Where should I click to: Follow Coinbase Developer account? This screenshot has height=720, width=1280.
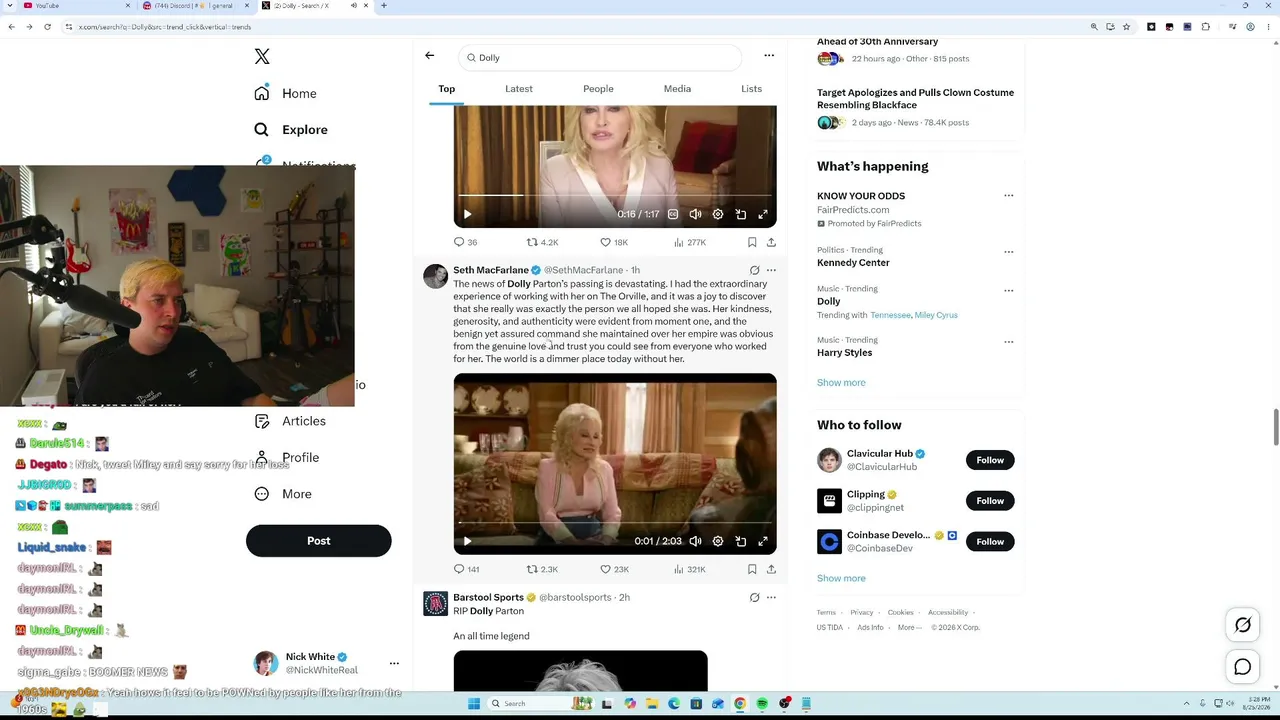coord(990,542)
